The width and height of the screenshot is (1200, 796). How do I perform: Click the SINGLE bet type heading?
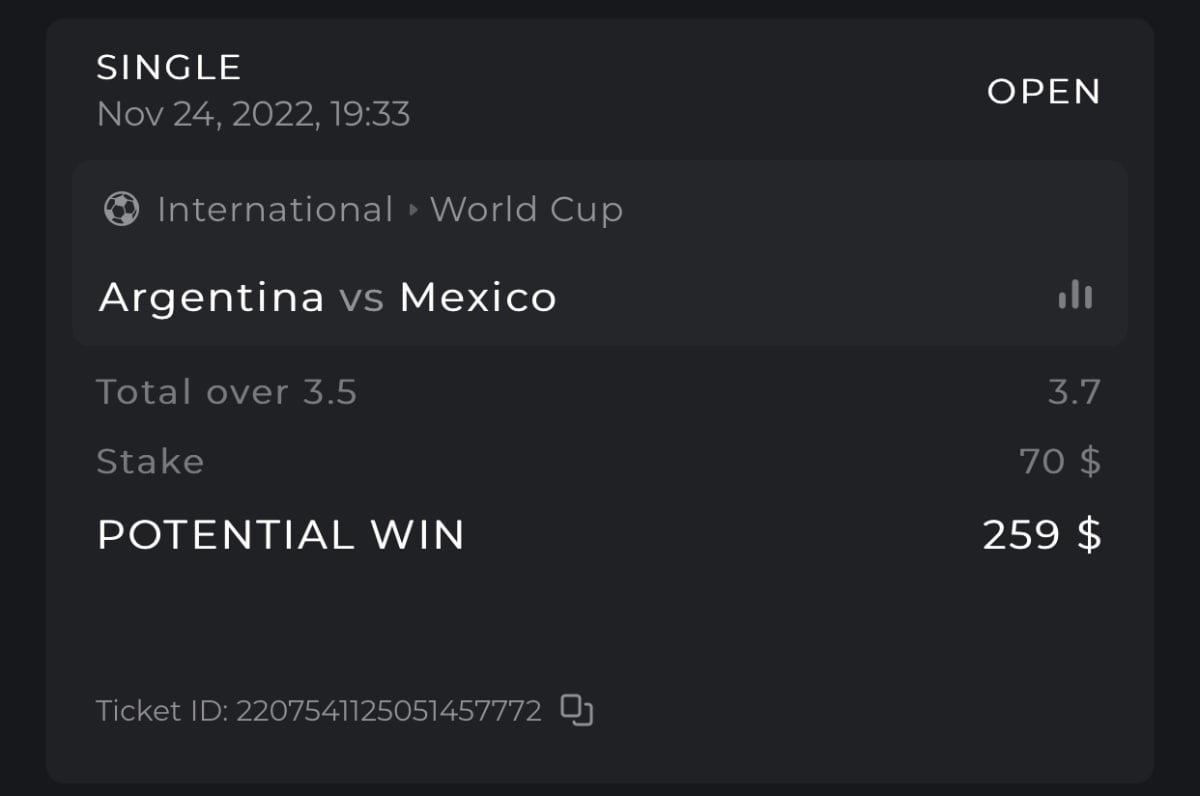point(169,67)
